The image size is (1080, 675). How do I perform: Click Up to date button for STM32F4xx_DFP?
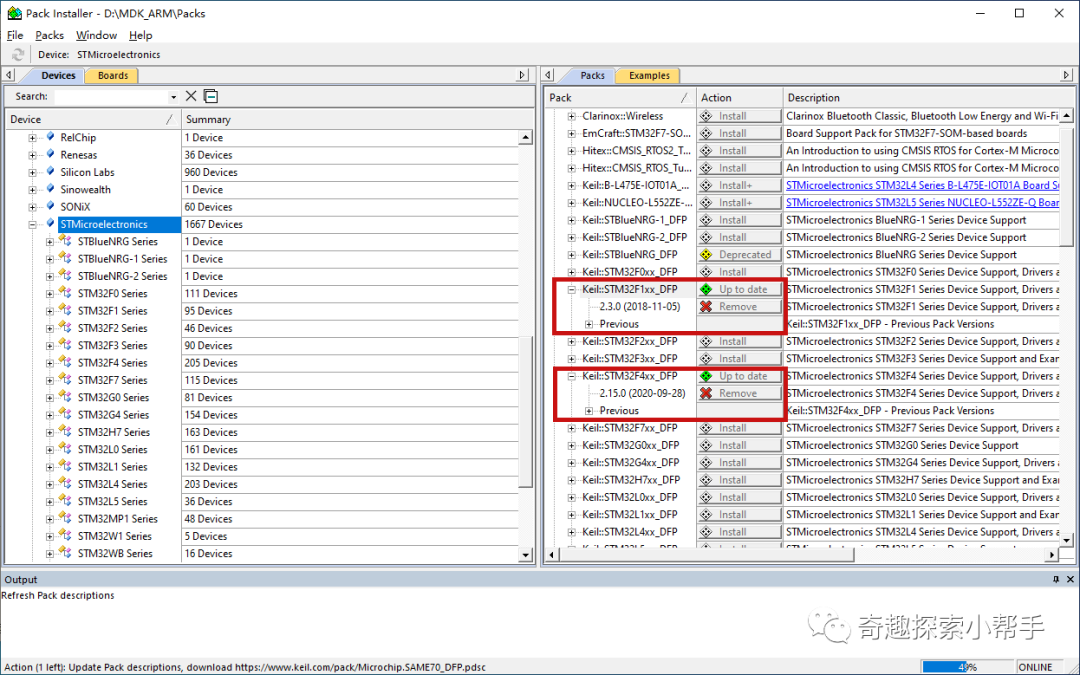pyautogui.click(x=740, y=376)
